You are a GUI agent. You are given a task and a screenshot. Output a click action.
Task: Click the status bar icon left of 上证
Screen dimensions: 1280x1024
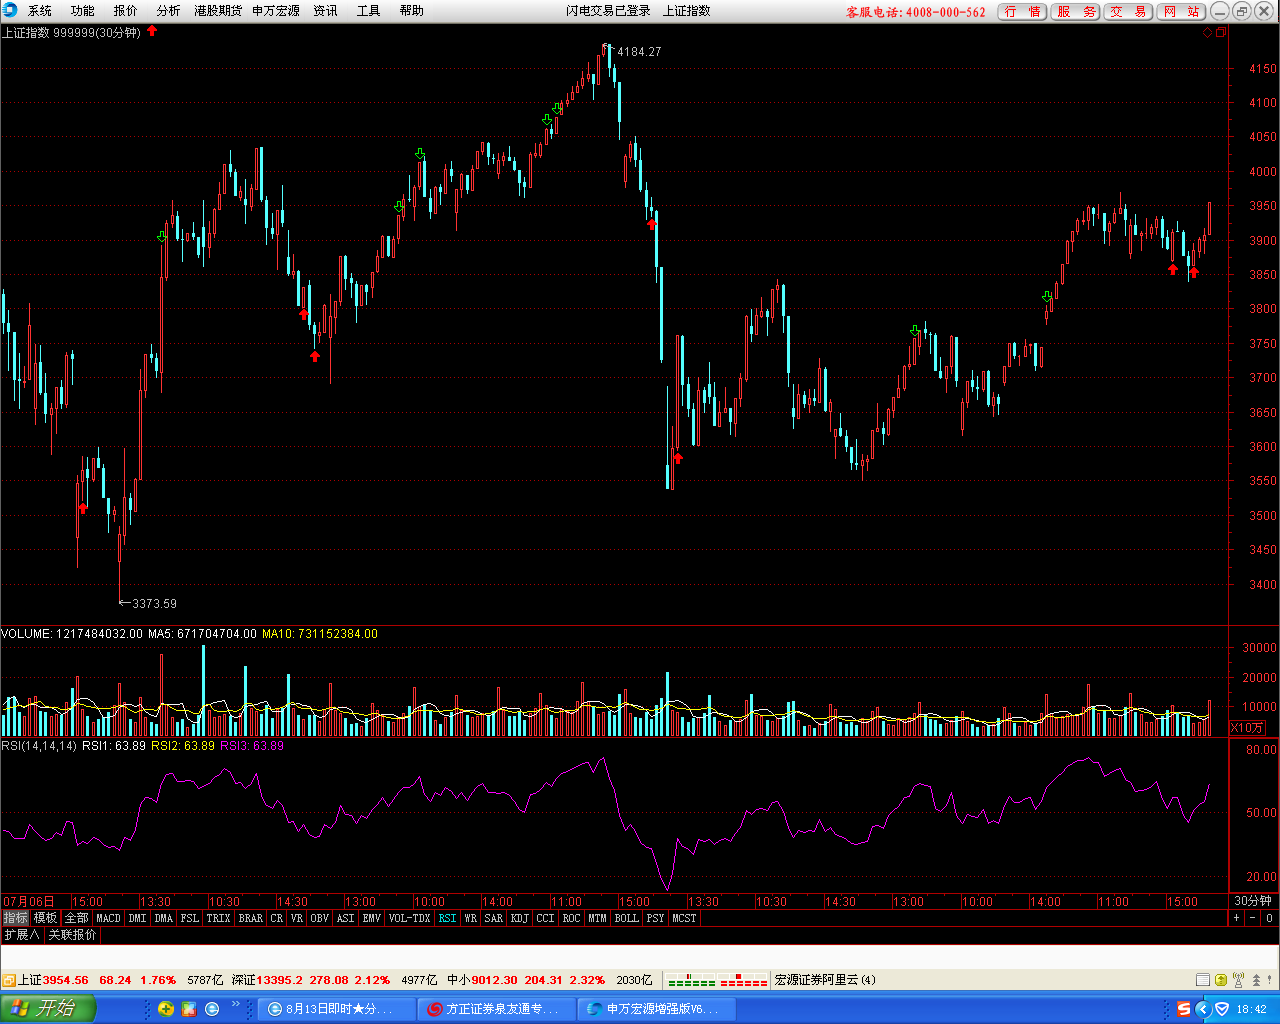point(8,980)
